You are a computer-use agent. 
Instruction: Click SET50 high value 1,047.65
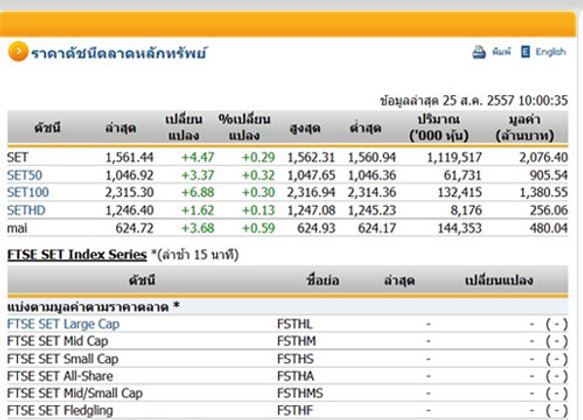point(311,175)
